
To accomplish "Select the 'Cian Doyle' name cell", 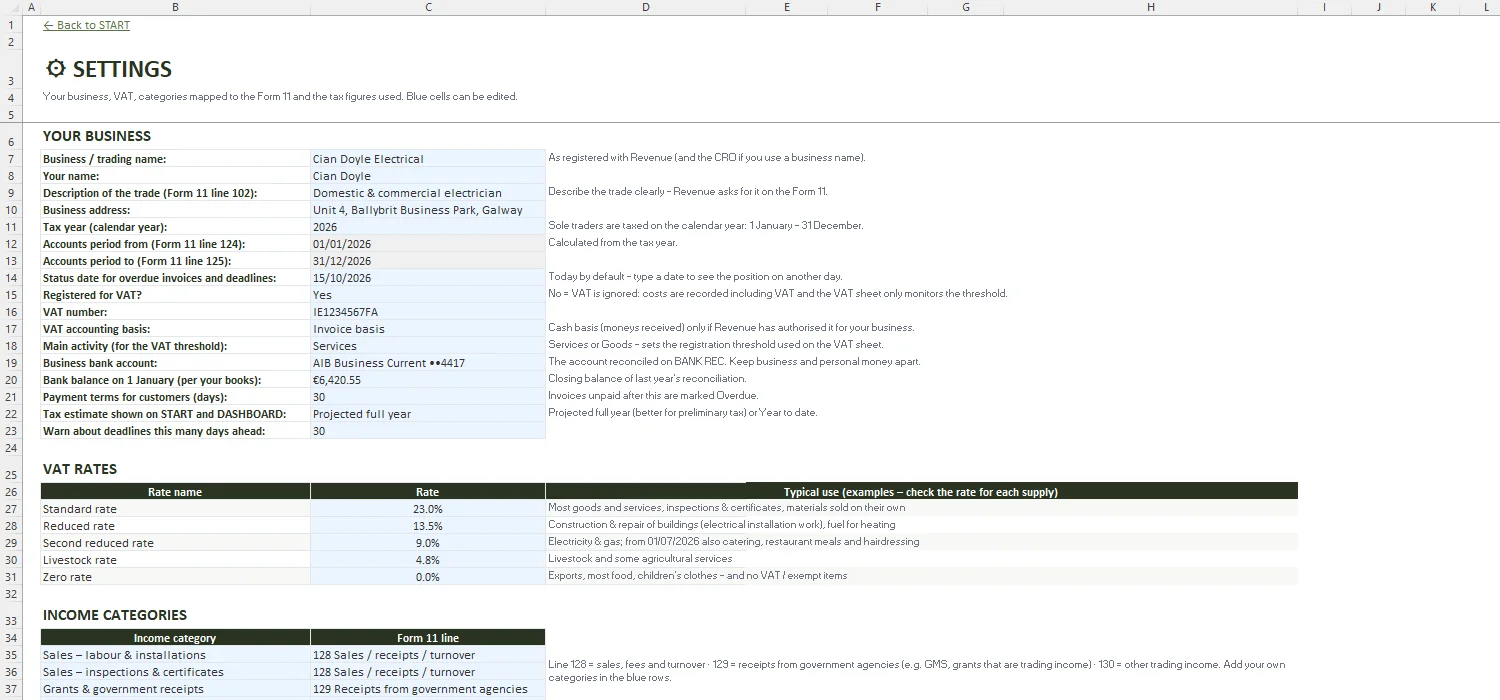I will (x=428, y=176).
